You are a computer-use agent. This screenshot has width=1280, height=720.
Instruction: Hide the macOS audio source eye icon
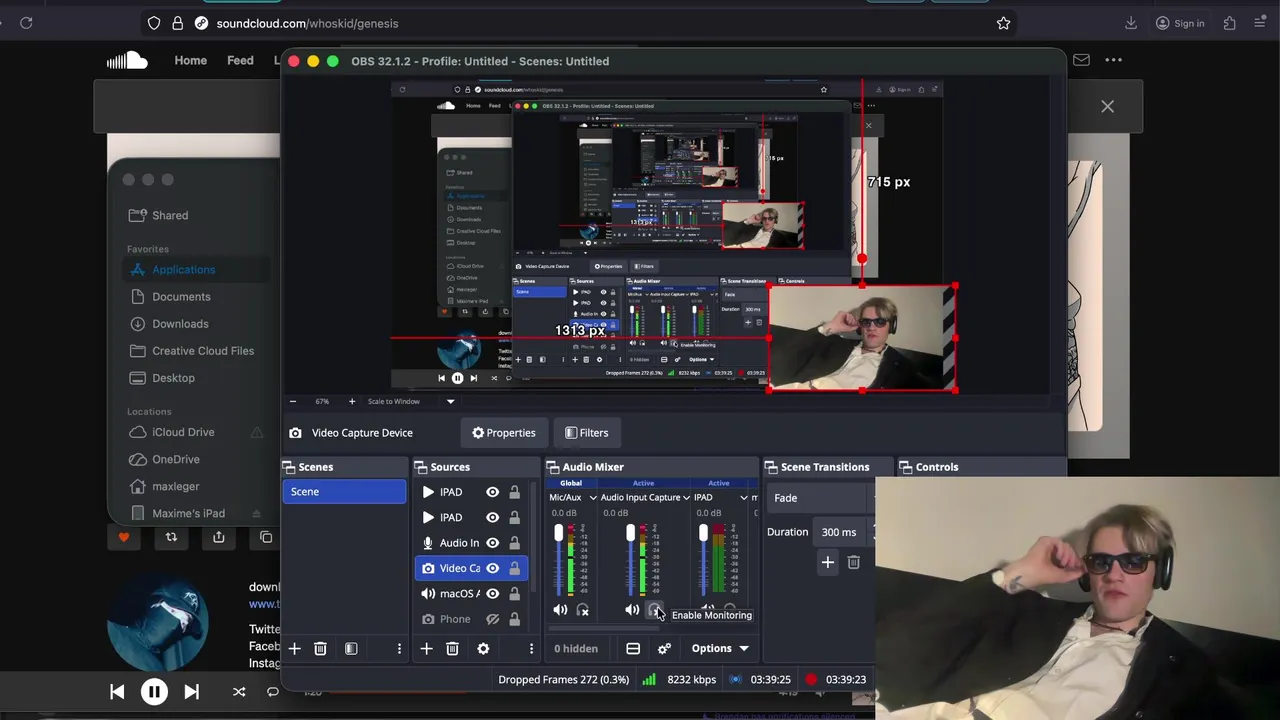point(492,594)
